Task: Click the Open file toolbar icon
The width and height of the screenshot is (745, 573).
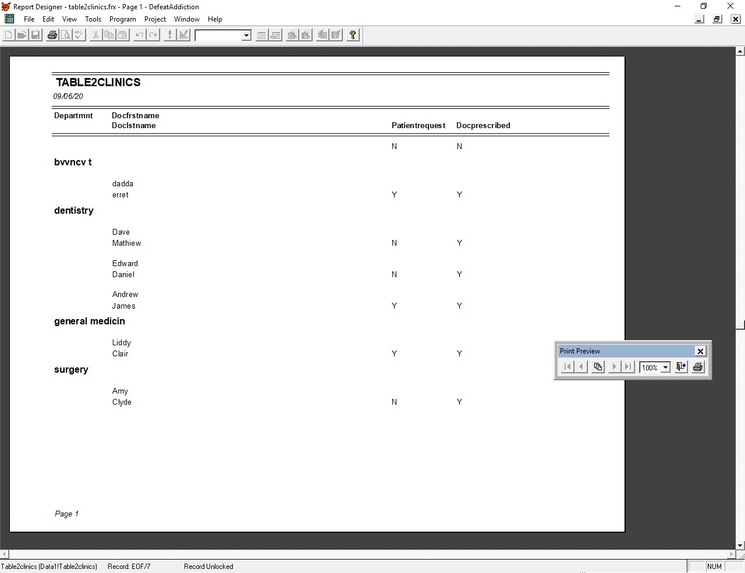Action: pos(22,35)
